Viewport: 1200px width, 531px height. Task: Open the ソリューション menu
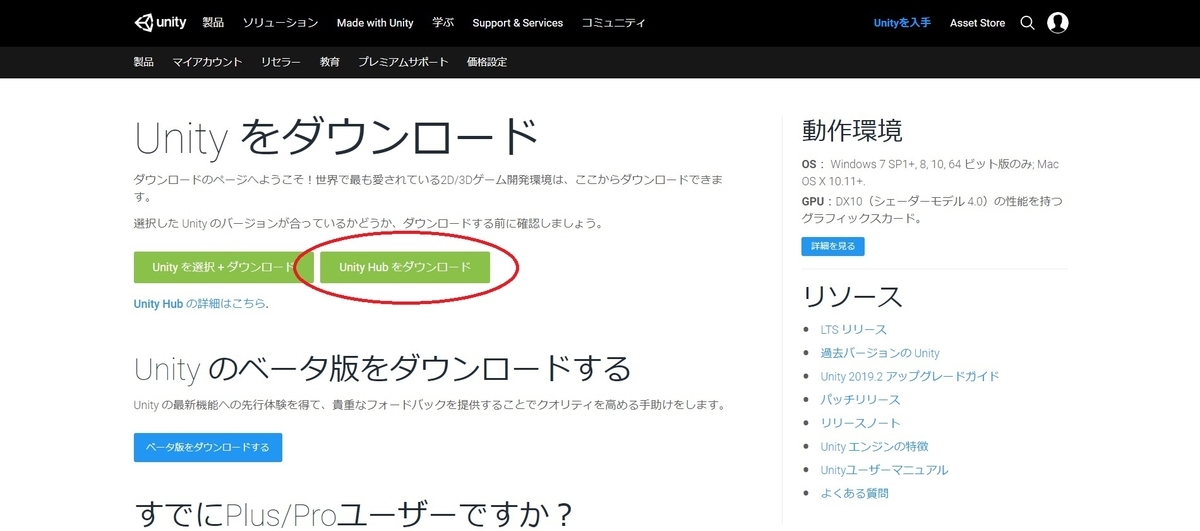pos(281,22)
